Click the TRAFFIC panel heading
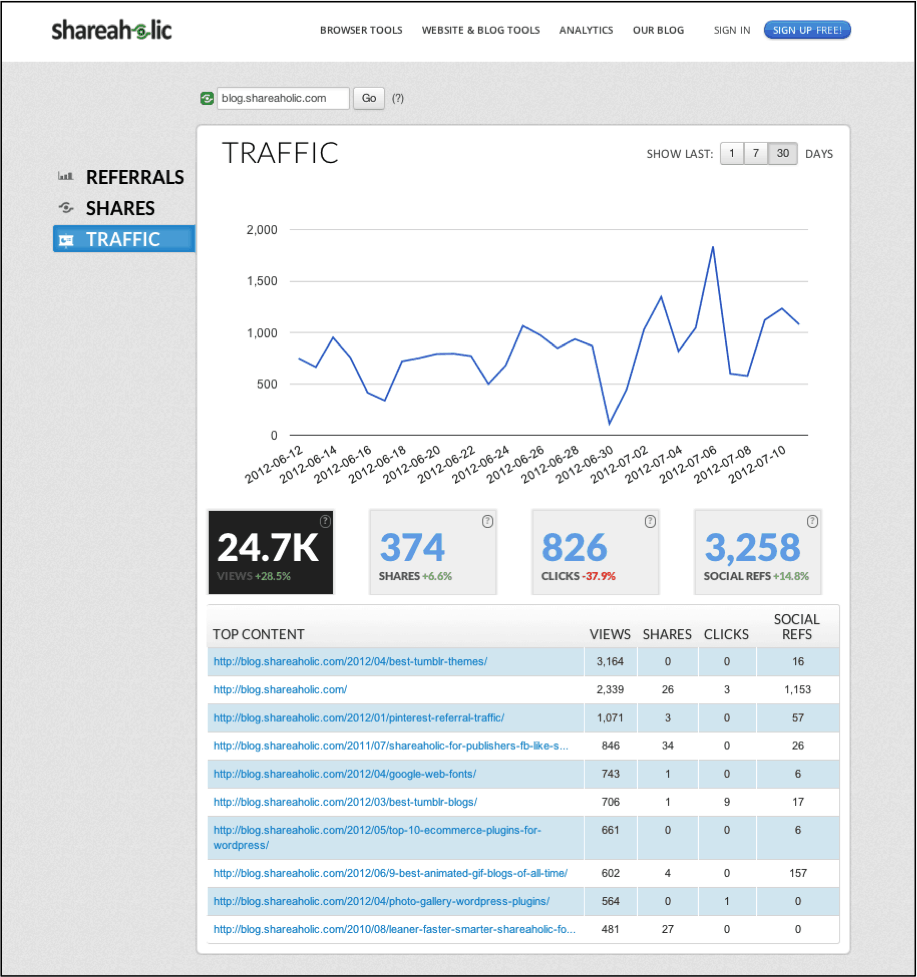Image resolution: width=917 pixels, height=977 pixels. click(280, 153)
